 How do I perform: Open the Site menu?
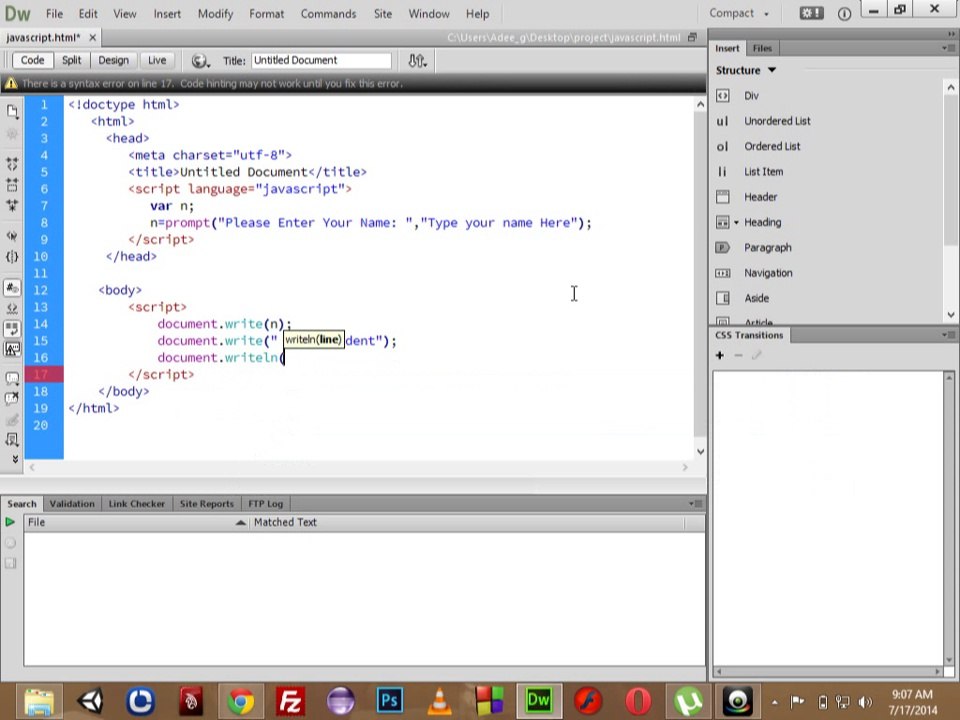383,13
